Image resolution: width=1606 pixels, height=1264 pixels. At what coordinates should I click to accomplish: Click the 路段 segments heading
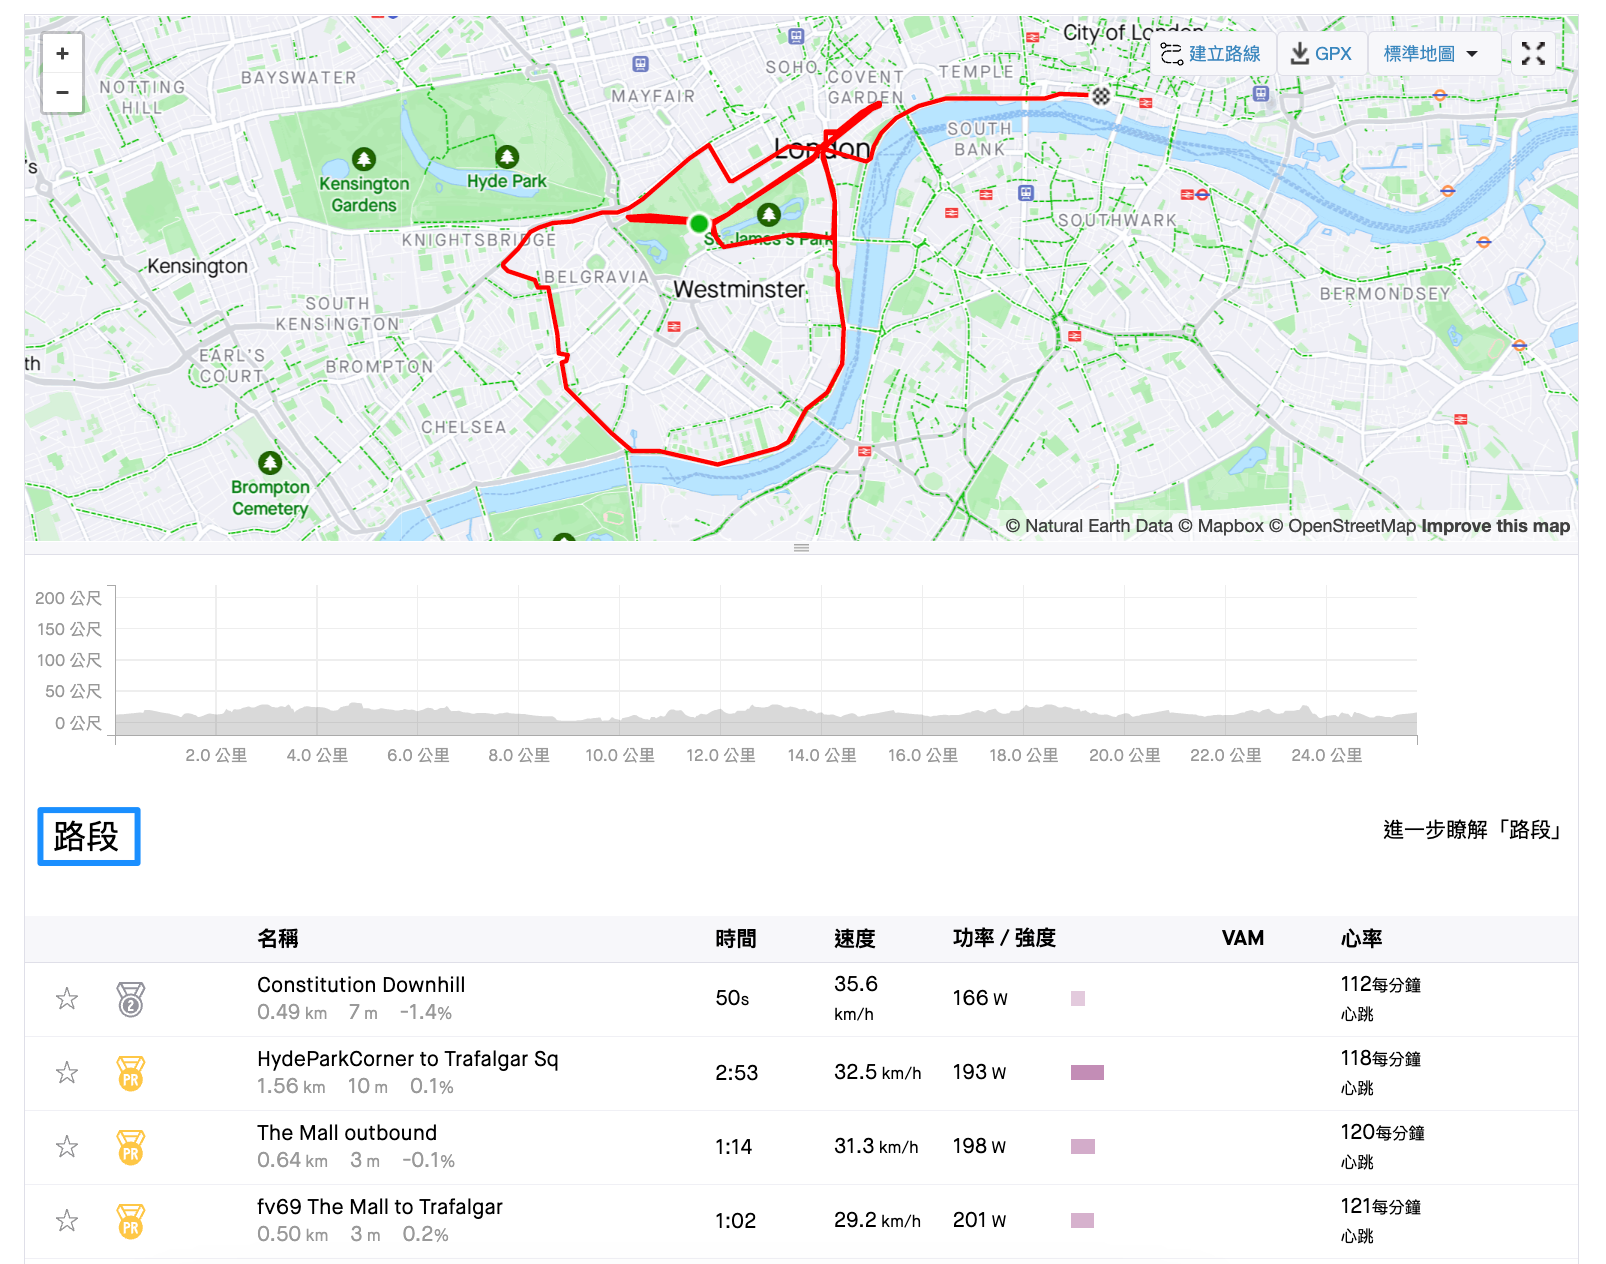point(88,836)
